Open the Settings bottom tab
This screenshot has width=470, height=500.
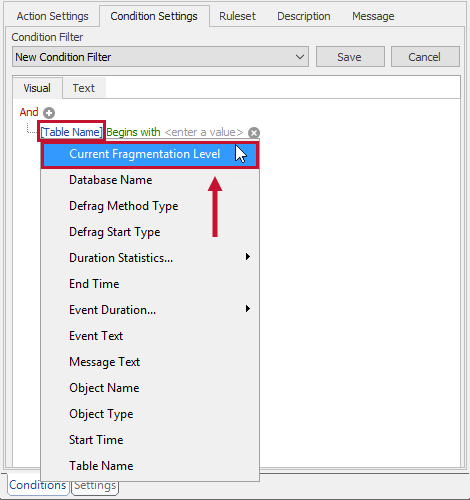95,486
